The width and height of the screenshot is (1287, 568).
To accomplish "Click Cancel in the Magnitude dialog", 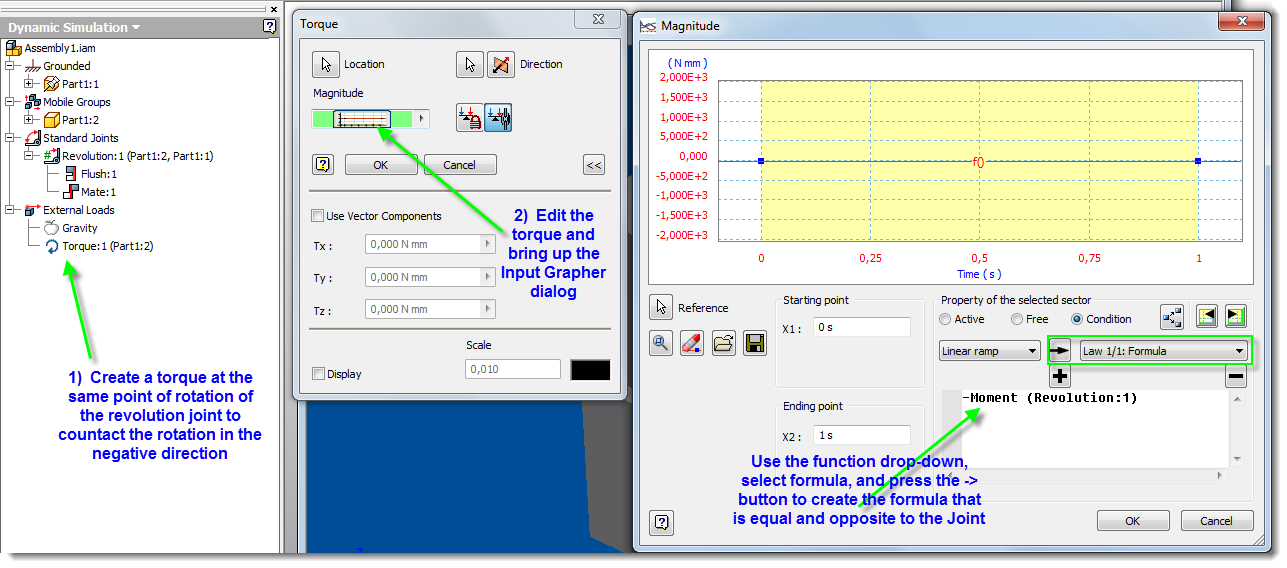I will coord(1217,521).
